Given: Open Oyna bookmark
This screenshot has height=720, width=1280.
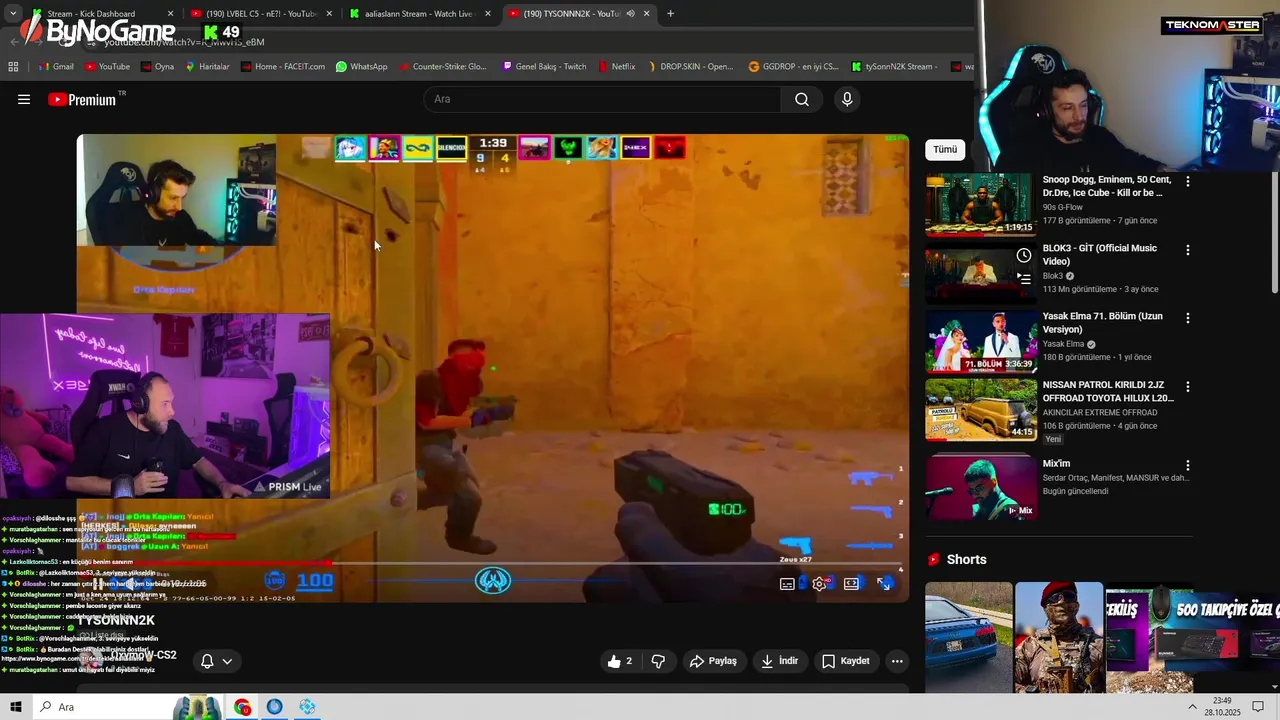Looking at the screenshot, I should click(157, 67).
